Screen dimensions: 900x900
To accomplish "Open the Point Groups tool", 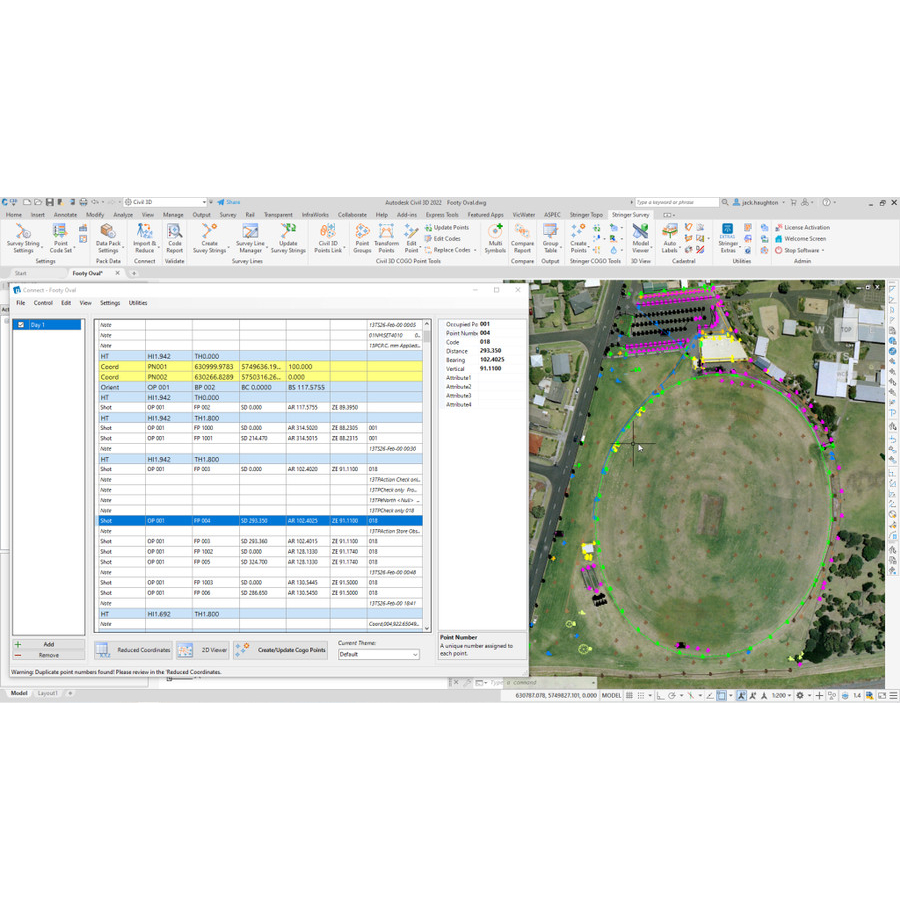I will point(362,238).
